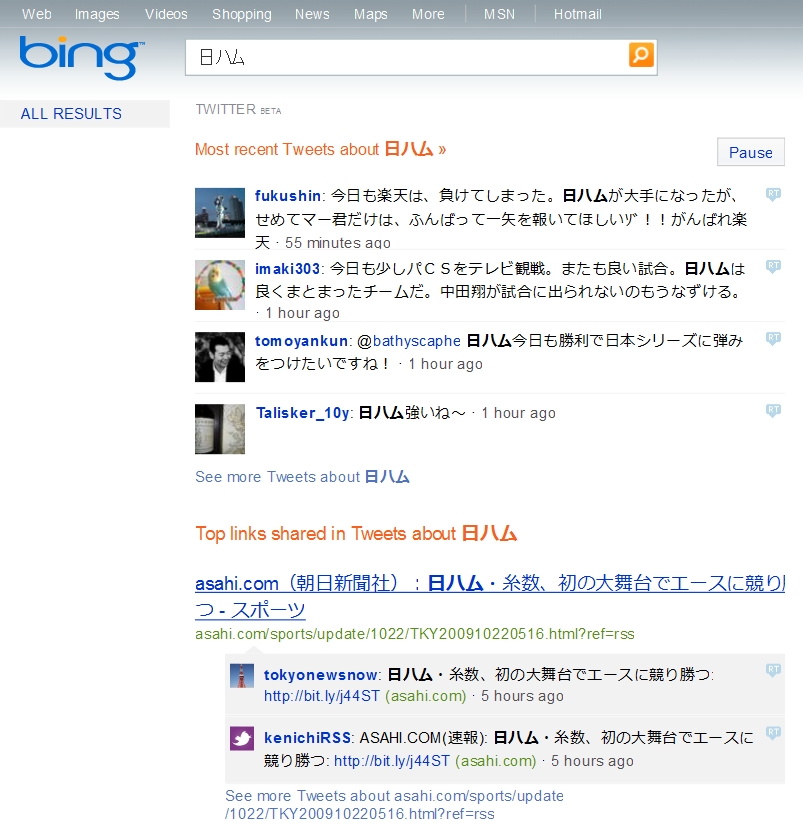This screenshot has height=835, width=803.
Task: Open bit.ly link in kenichiRSS's tweet
Action: tap(392, 761)
